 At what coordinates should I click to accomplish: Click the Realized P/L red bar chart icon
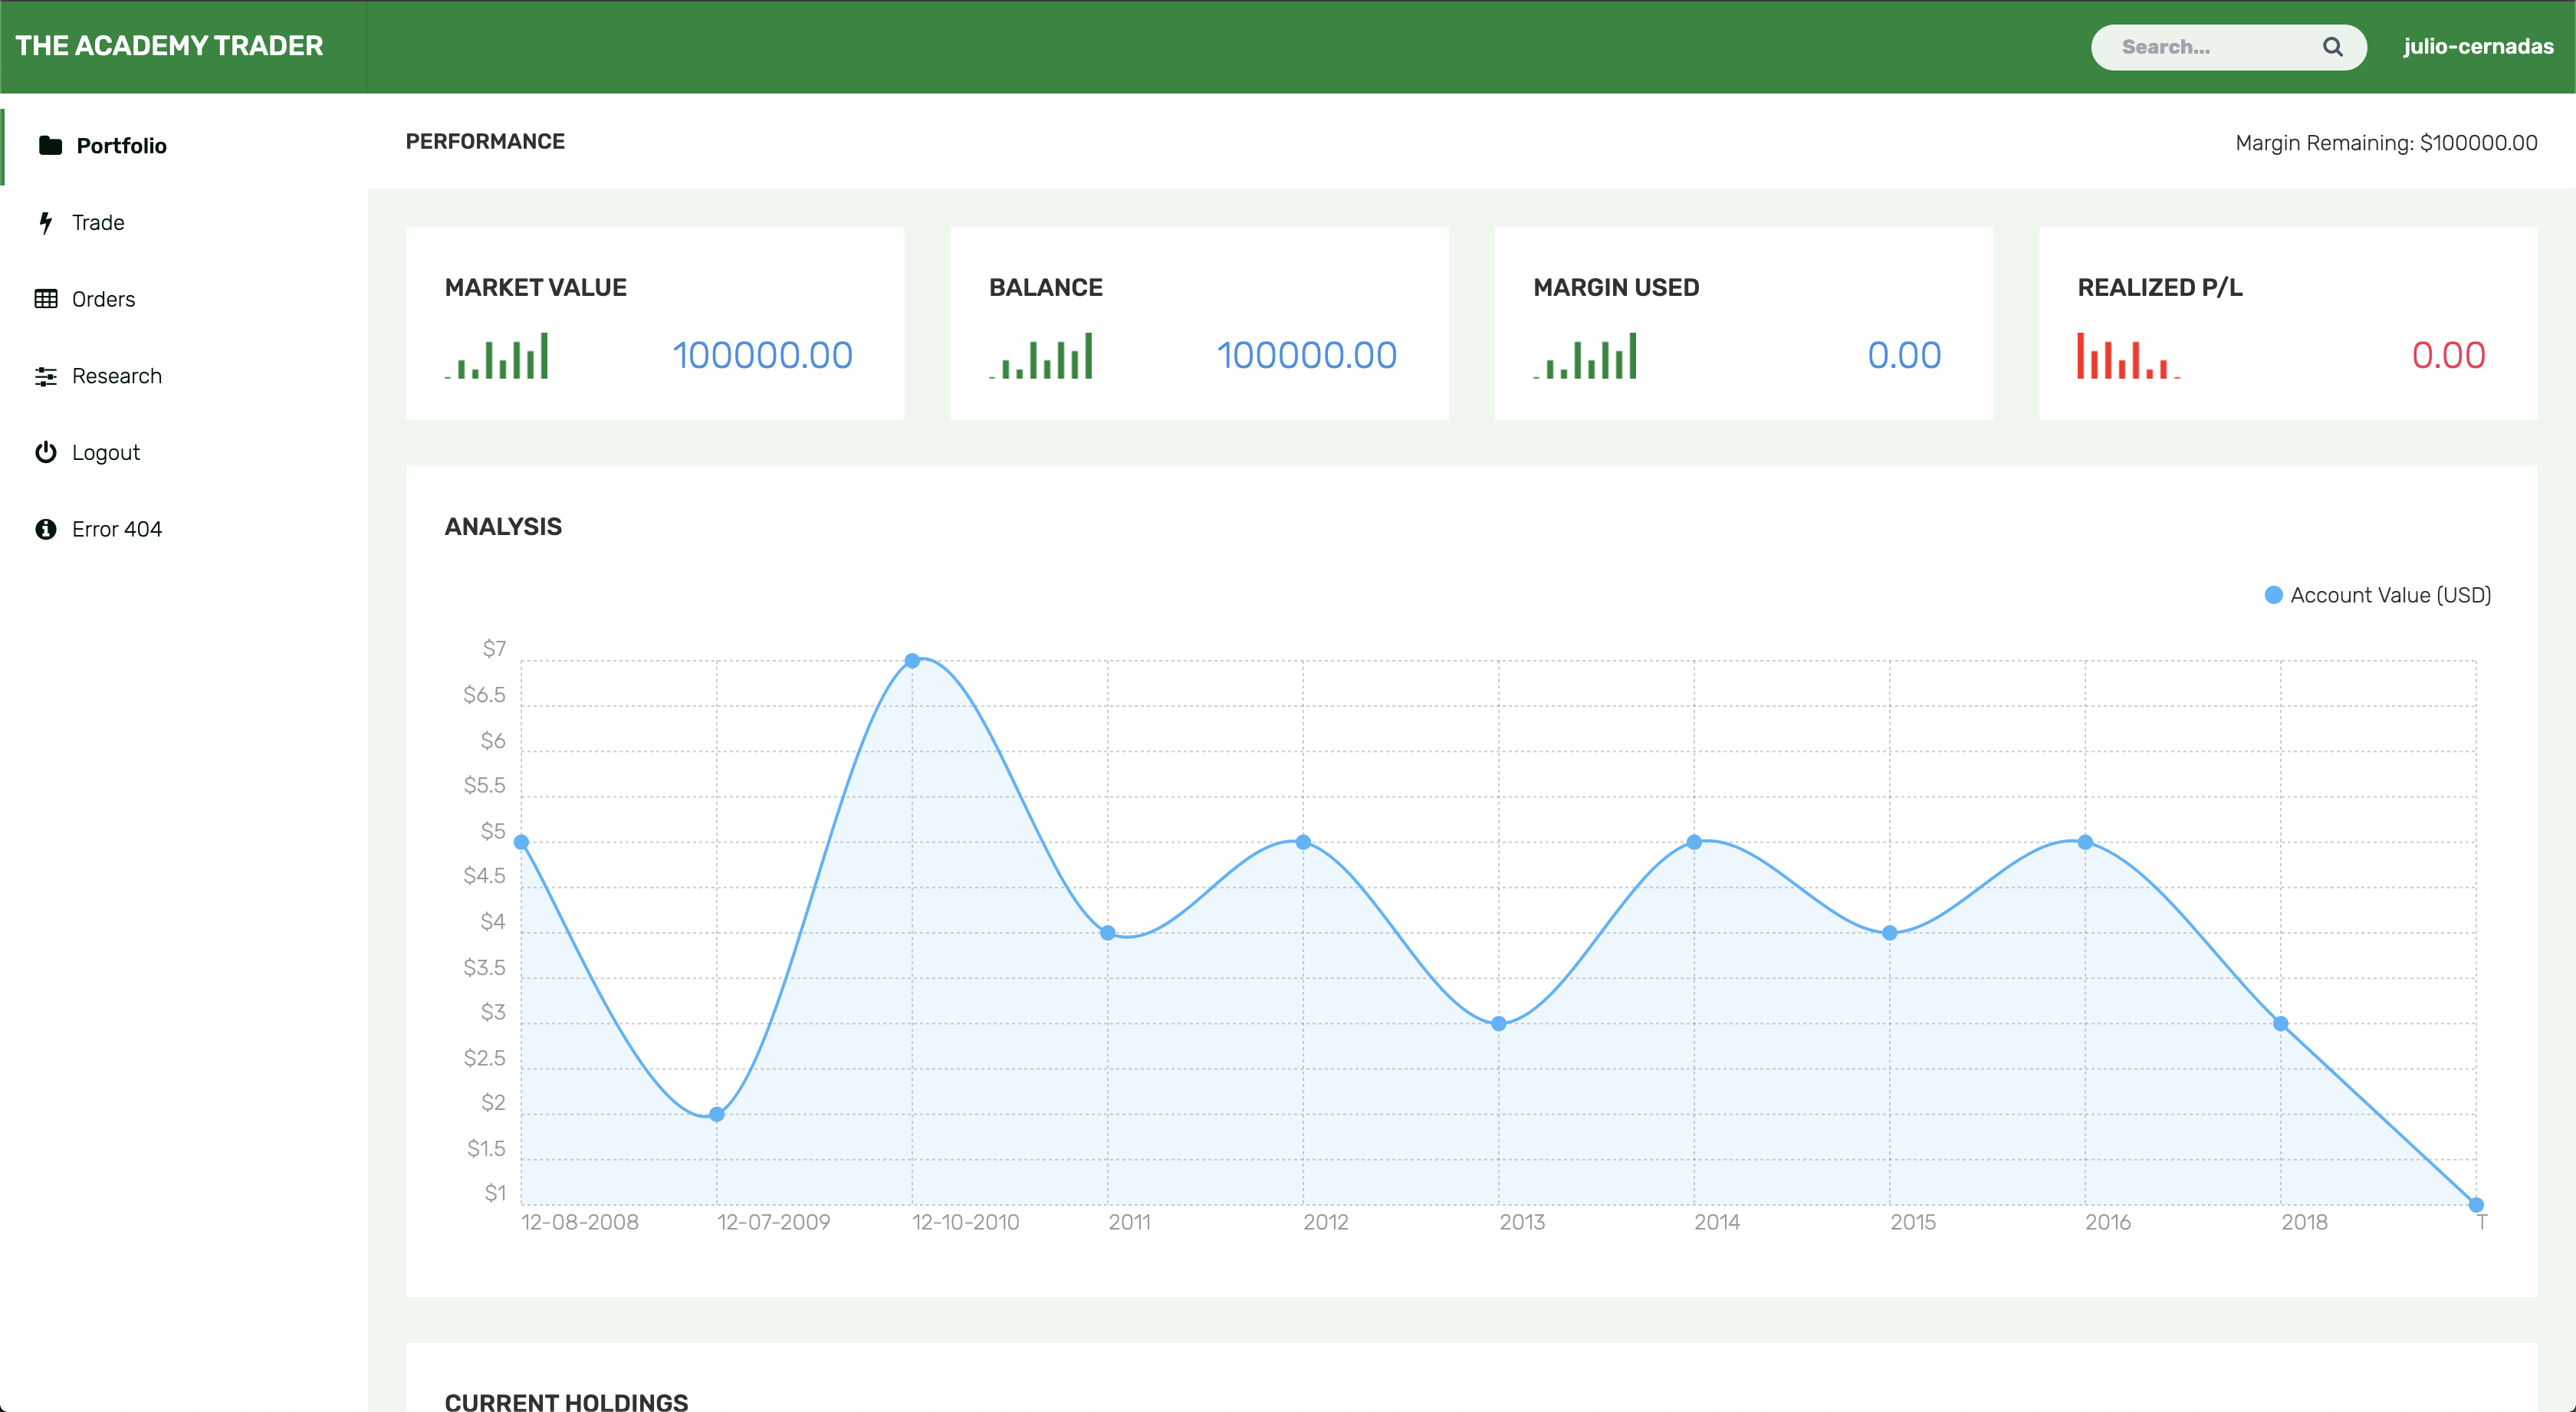[2128, 356]
